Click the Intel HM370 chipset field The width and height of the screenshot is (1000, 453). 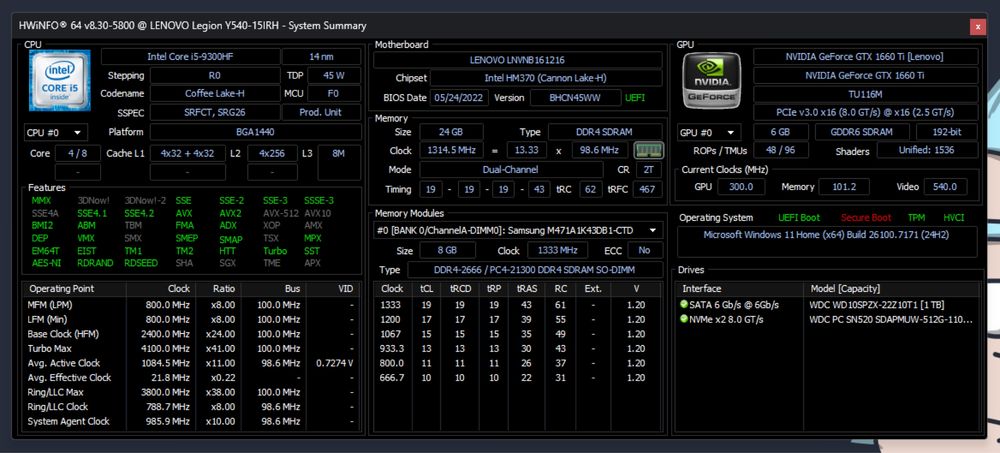coord(546,78)
